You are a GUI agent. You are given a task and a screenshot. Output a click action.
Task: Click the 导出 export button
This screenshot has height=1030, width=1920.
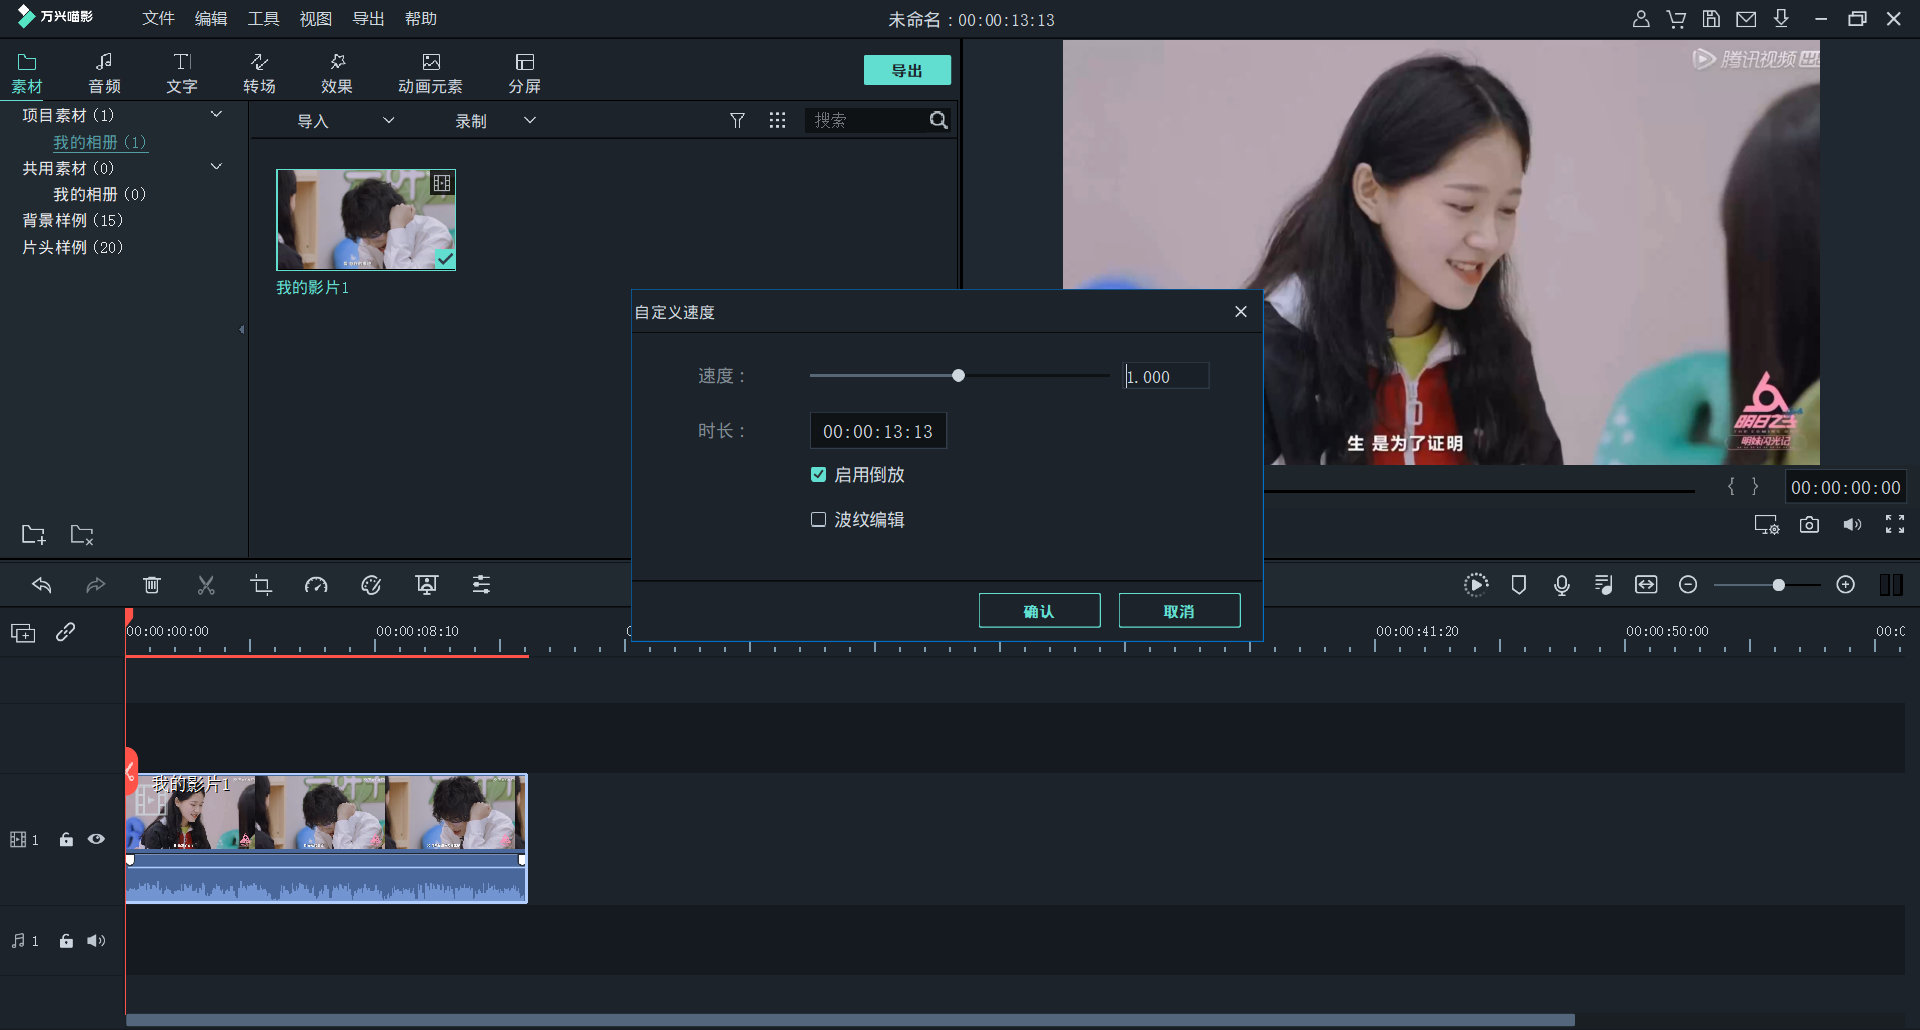point(906,70)
